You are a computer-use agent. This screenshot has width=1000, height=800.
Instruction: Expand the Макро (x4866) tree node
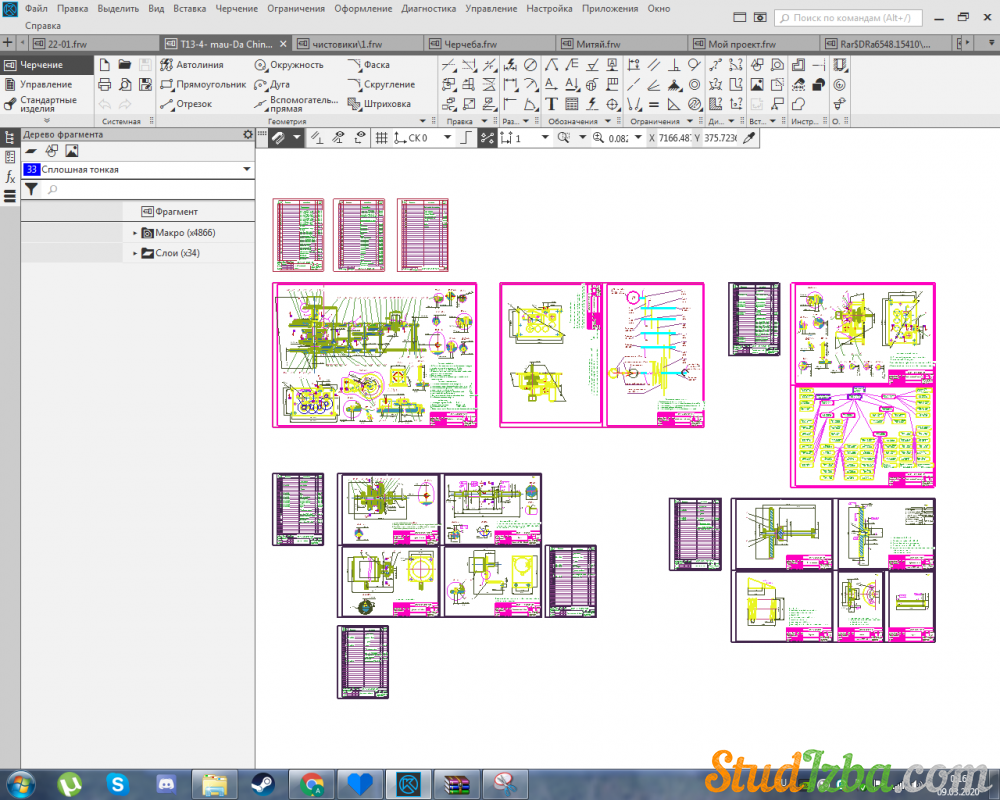135,233
